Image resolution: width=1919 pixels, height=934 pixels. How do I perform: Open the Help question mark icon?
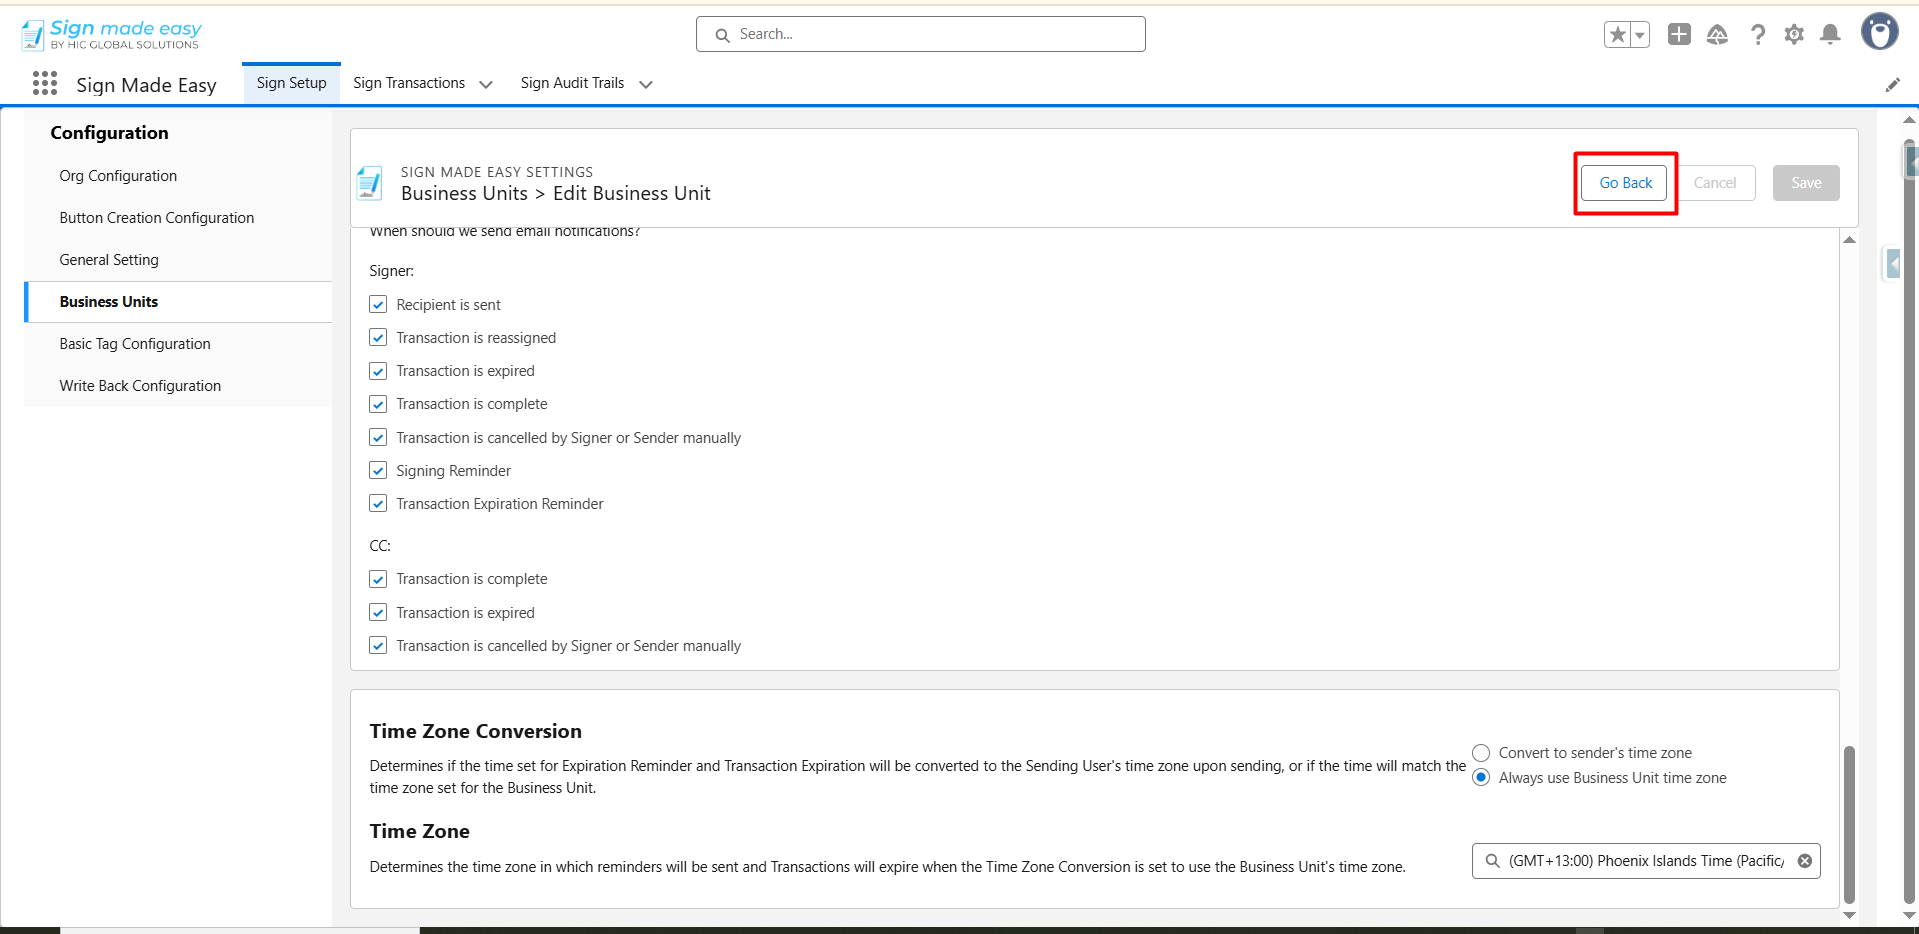click(x=1757, y=35)
